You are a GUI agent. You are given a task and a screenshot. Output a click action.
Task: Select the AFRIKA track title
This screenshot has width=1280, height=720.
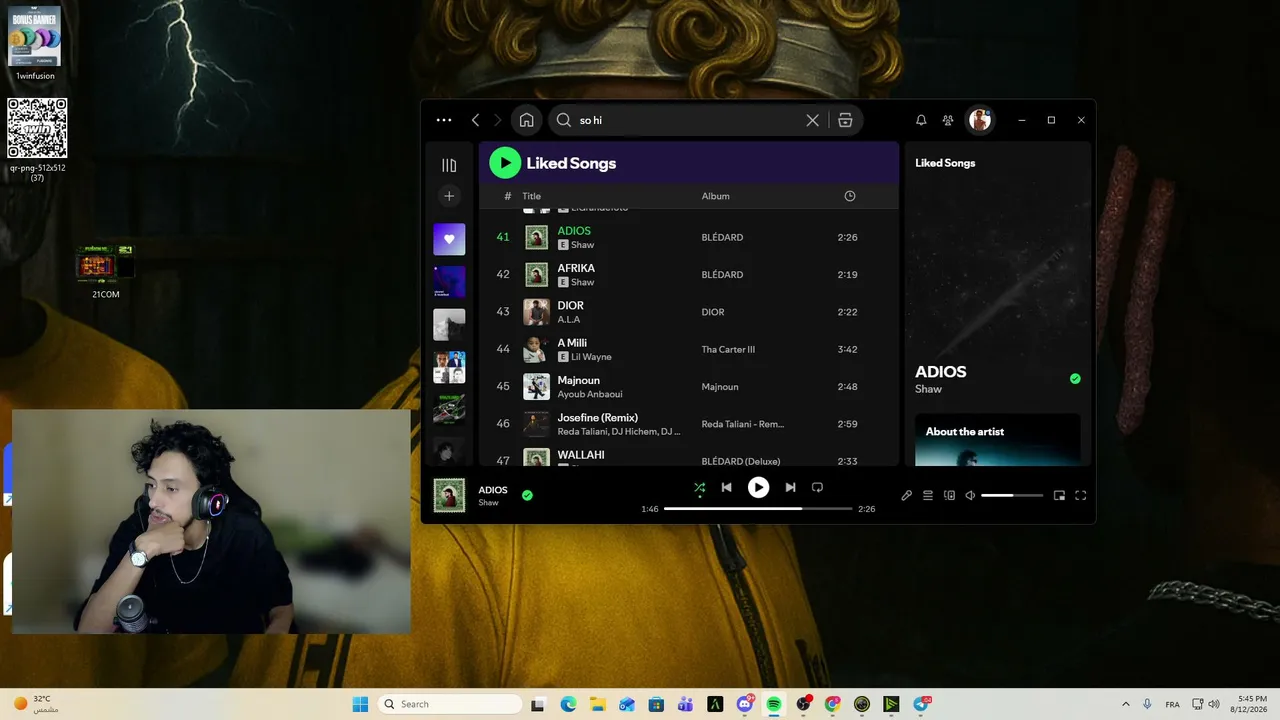(576, 268)
